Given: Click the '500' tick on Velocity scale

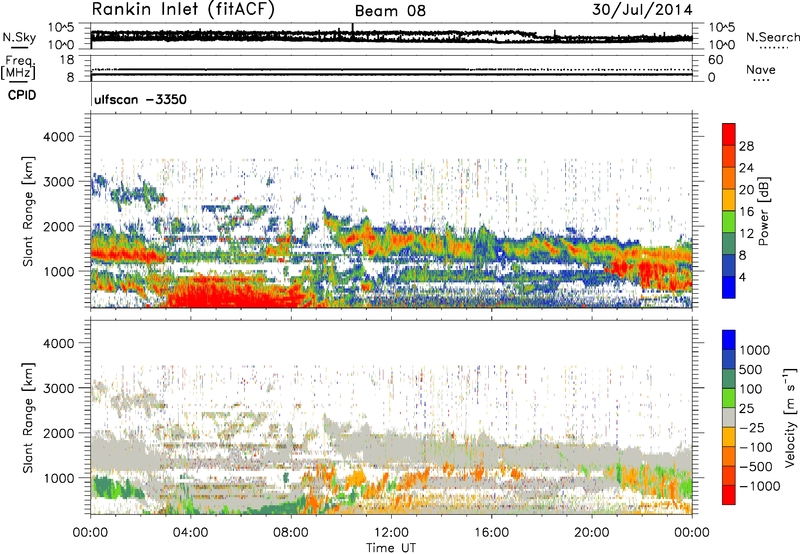Looking at the screenshot, I should 751,369.
